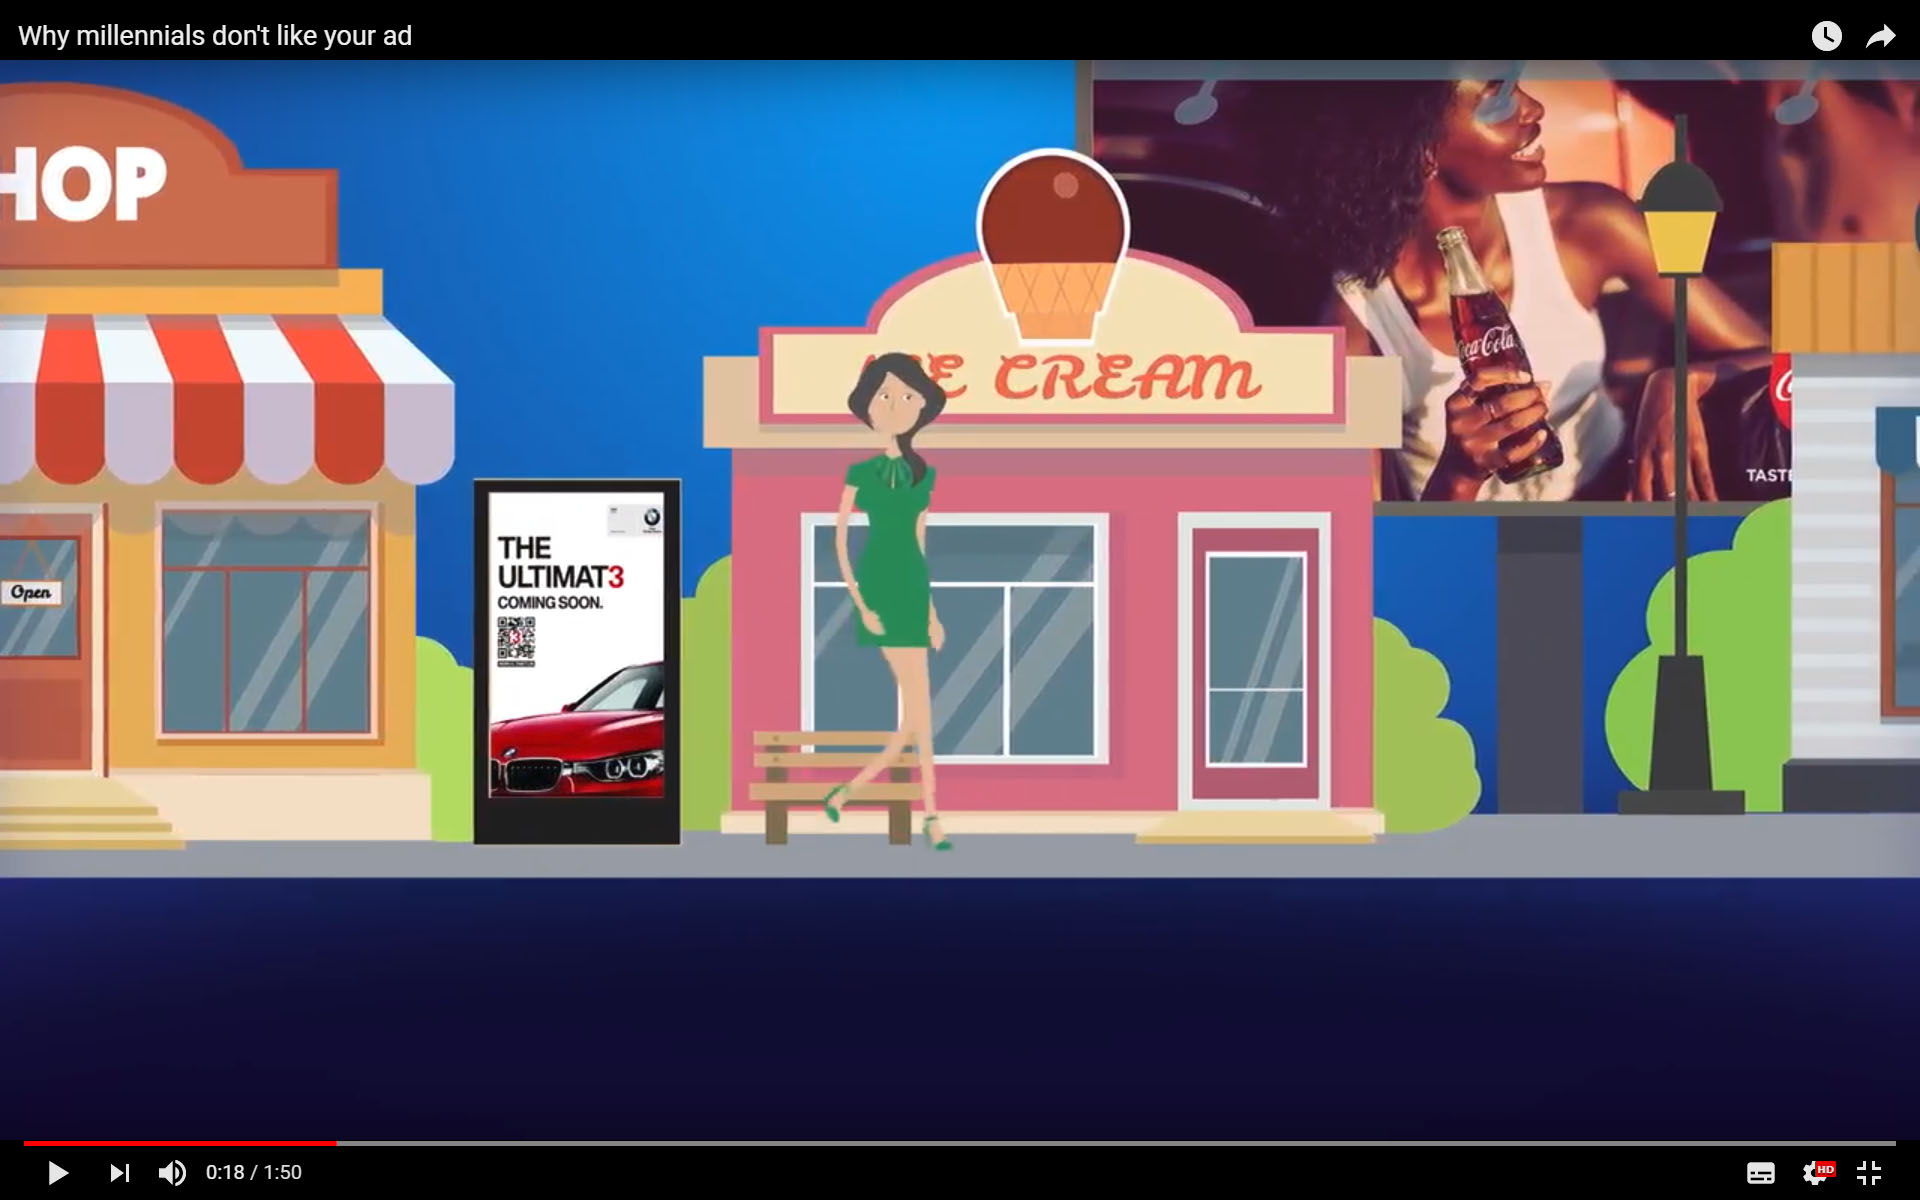Mute the volume speaker icon
Image resolution: width=1920 pixels, height=1200 pixels.
[172, 1172]
